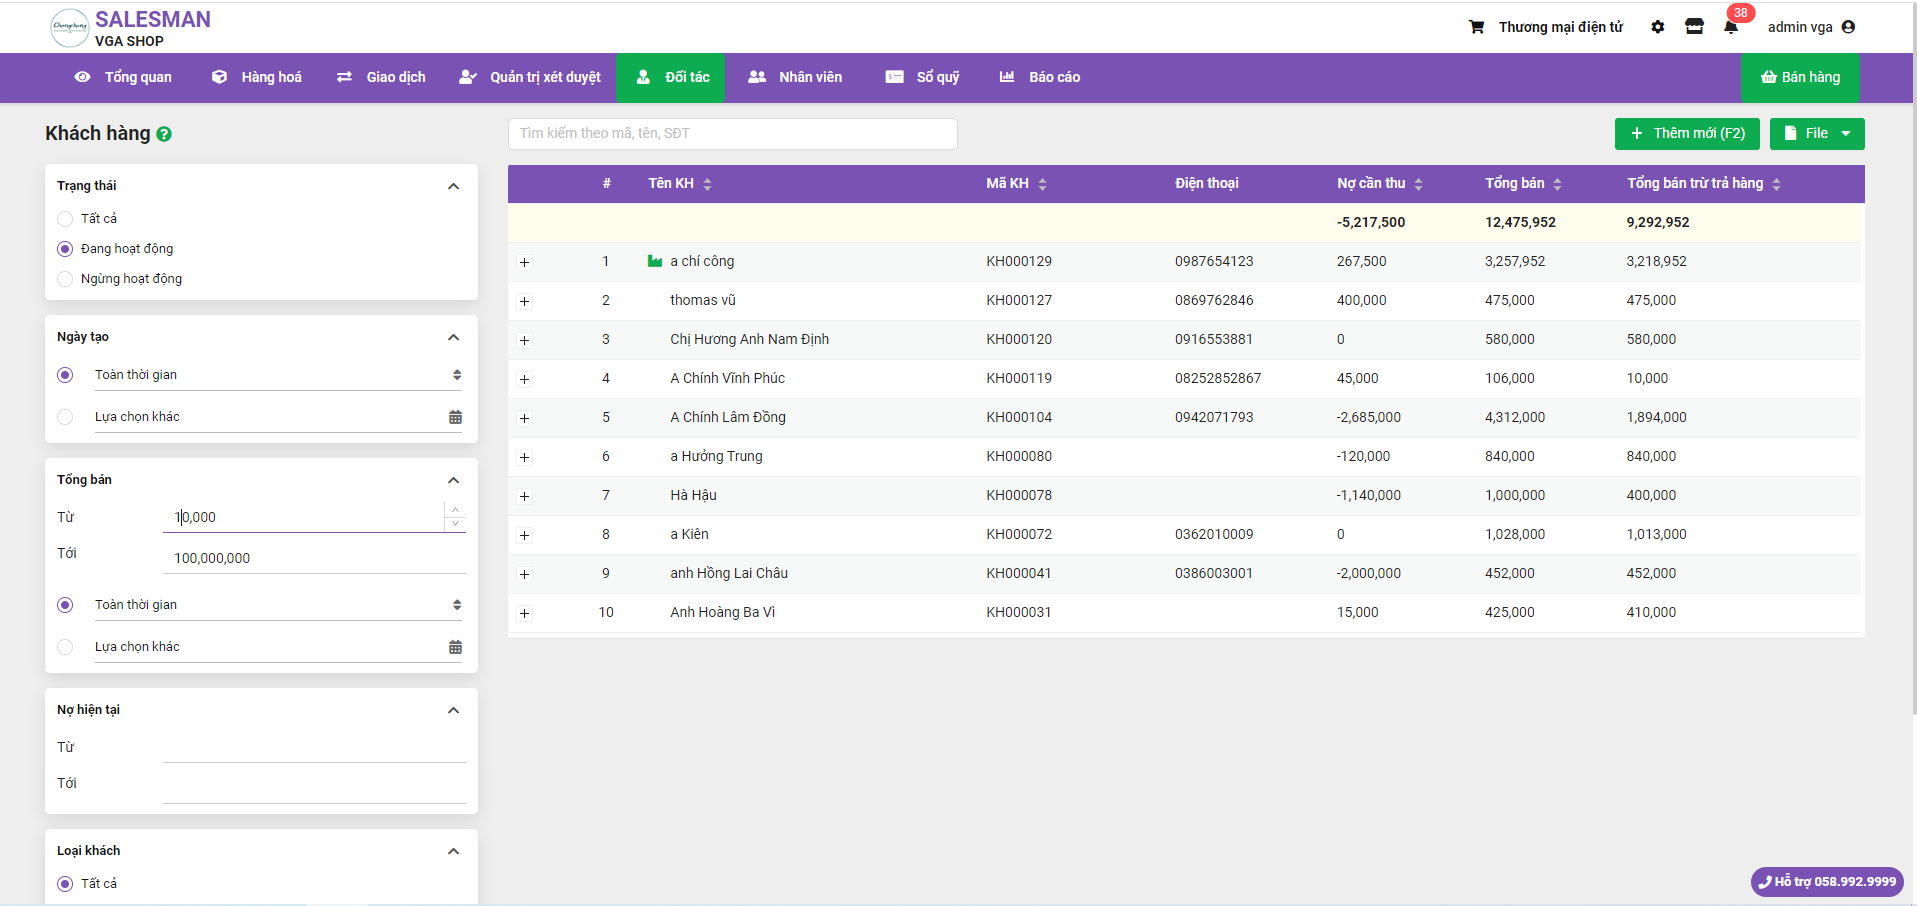Expand row for Chị Hương Anh Nam Định

pos(524,340)
